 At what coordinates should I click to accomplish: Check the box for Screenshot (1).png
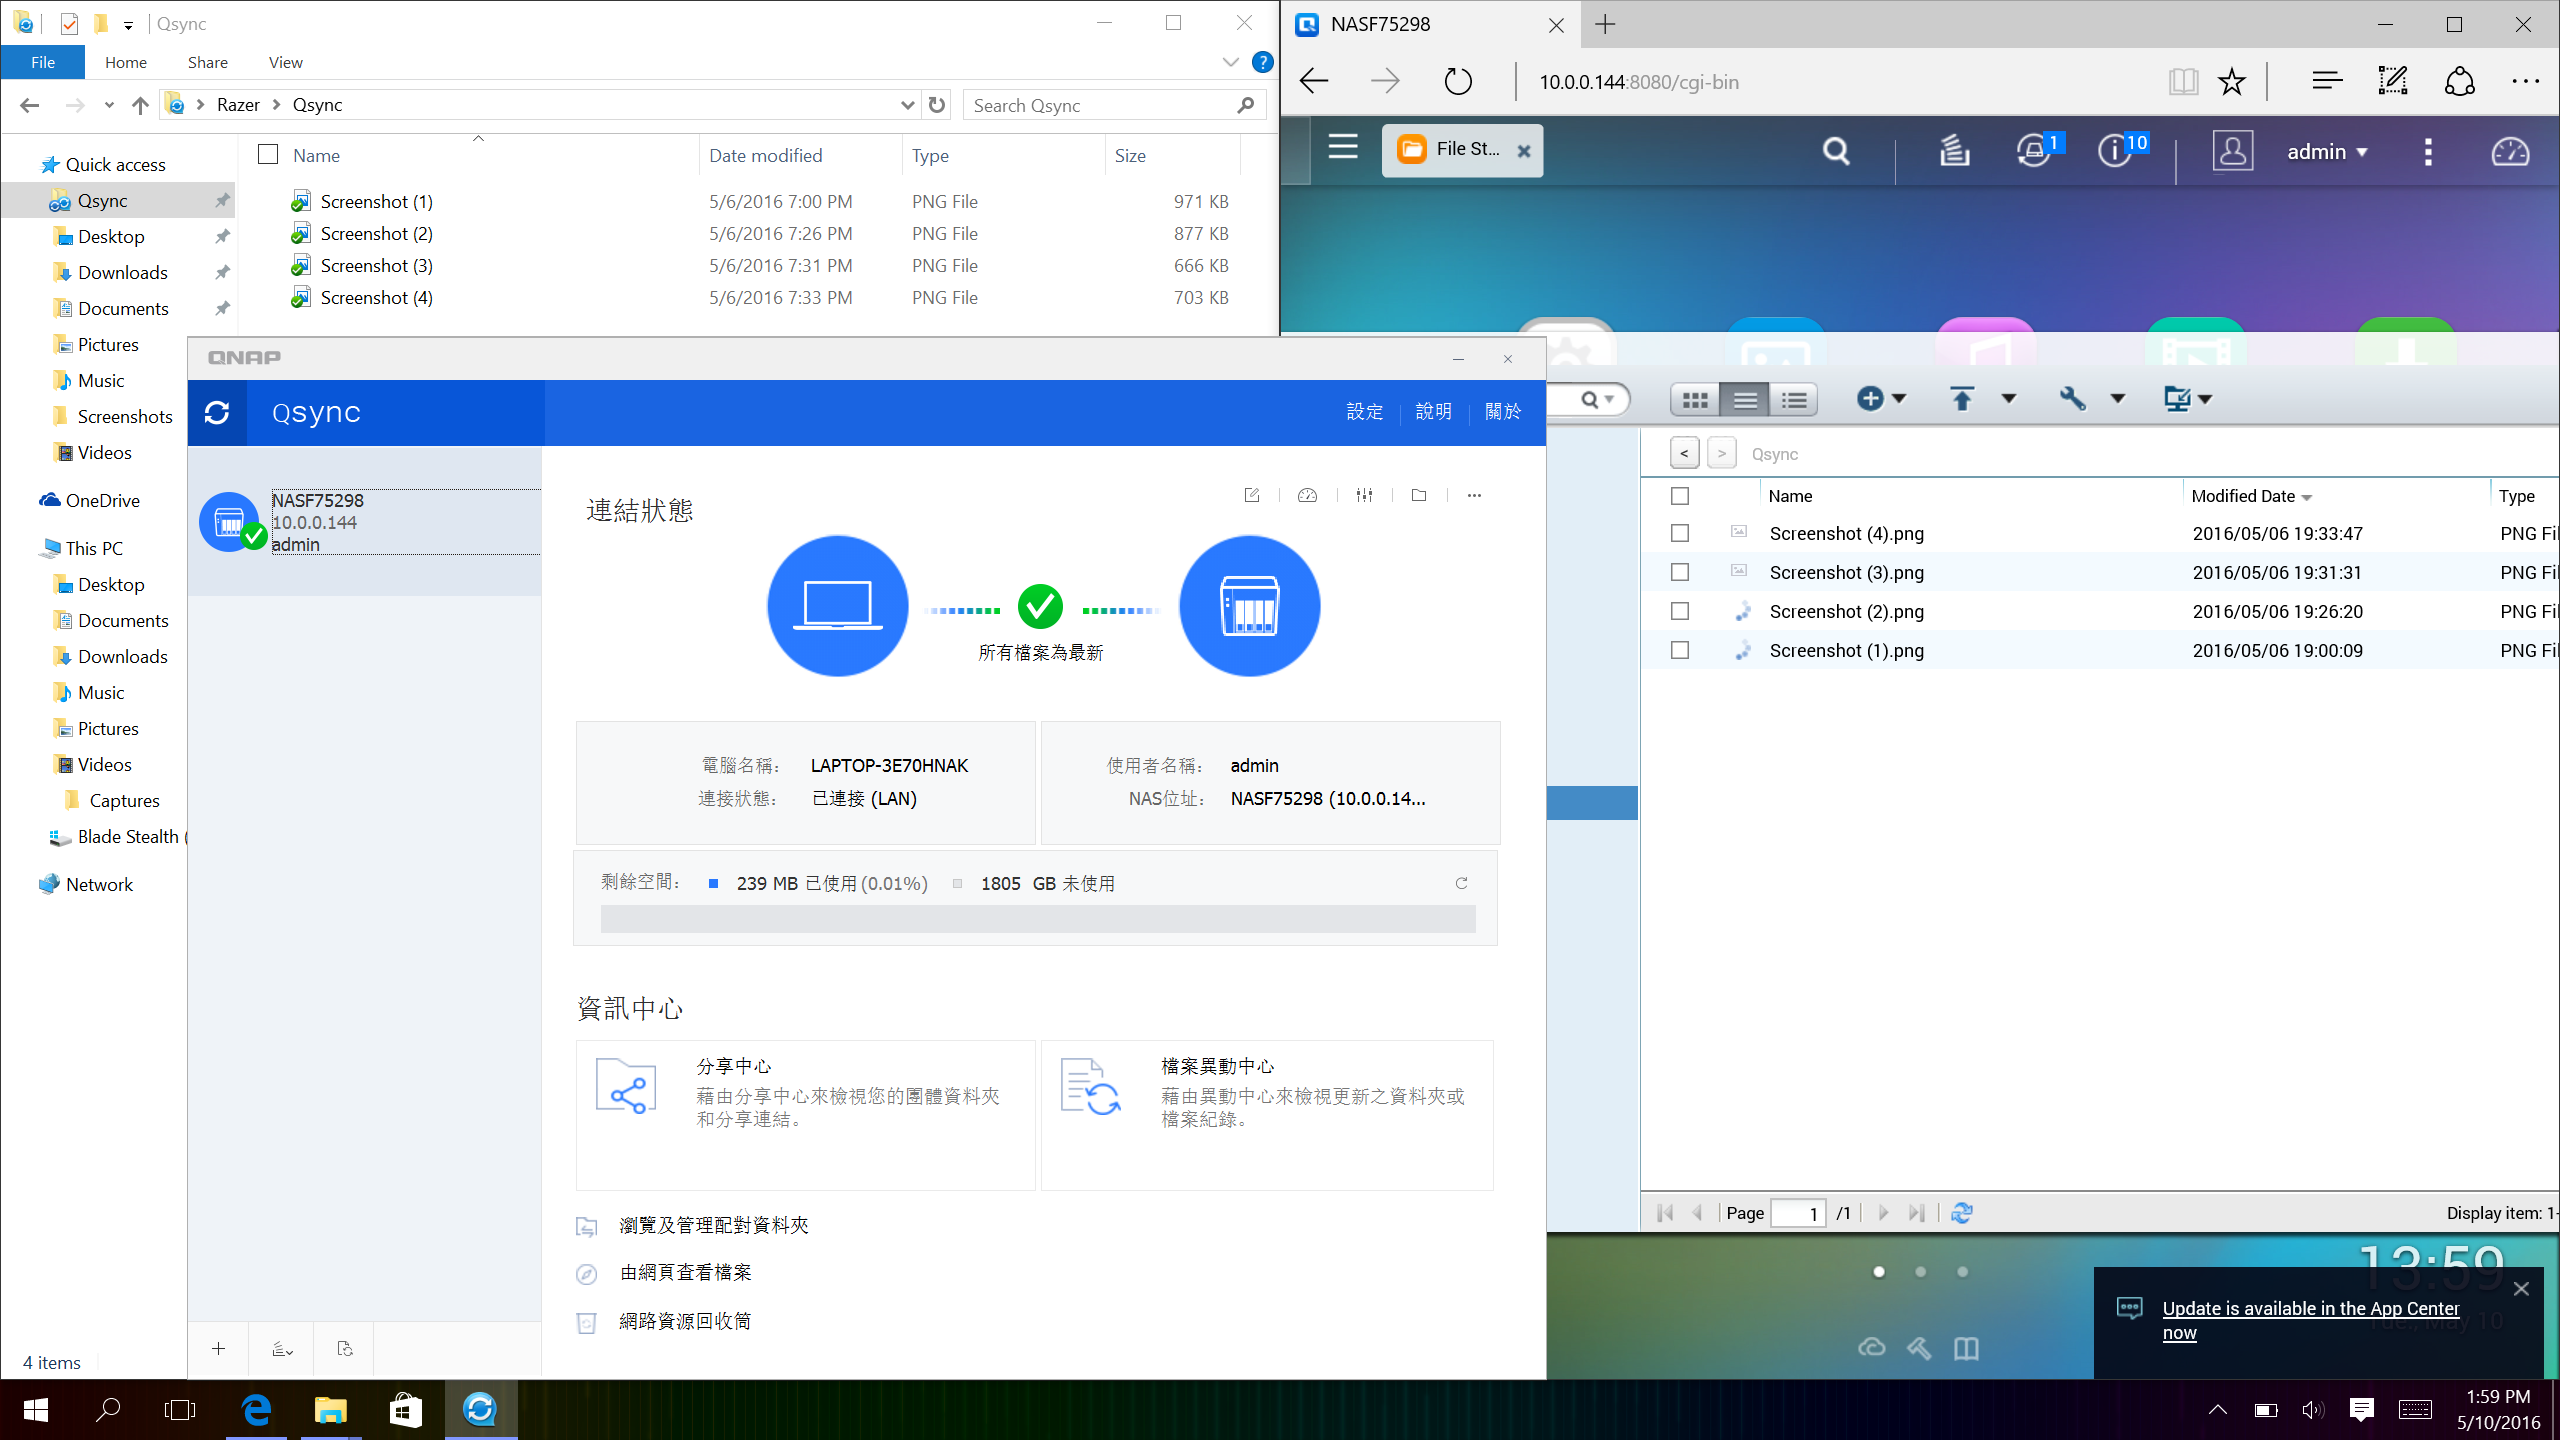click(x=1680, y=651)
